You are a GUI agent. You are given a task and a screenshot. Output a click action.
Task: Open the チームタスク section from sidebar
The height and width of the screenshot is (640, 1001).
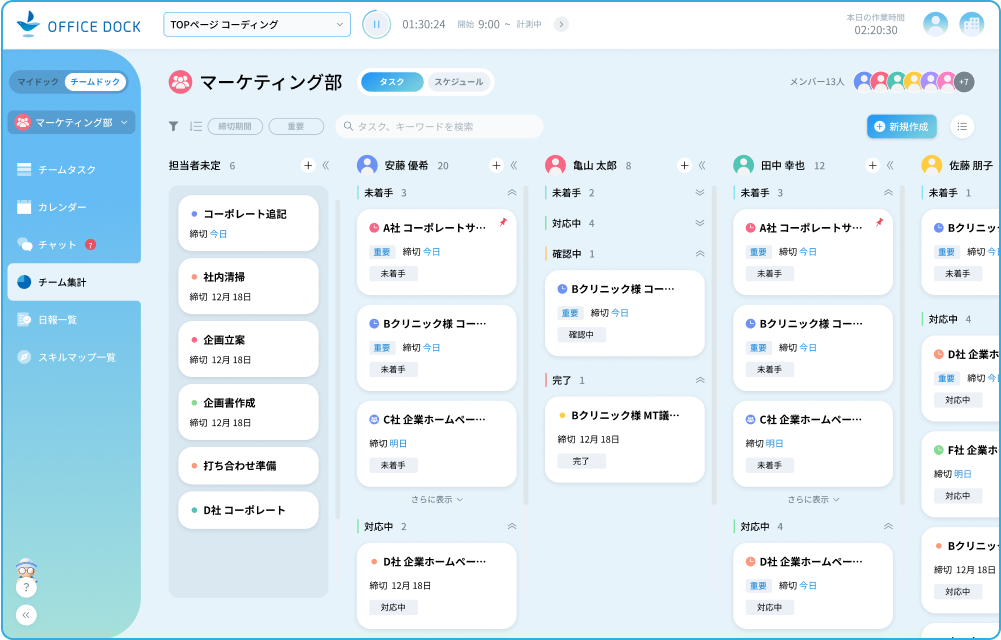coord(67,168)
